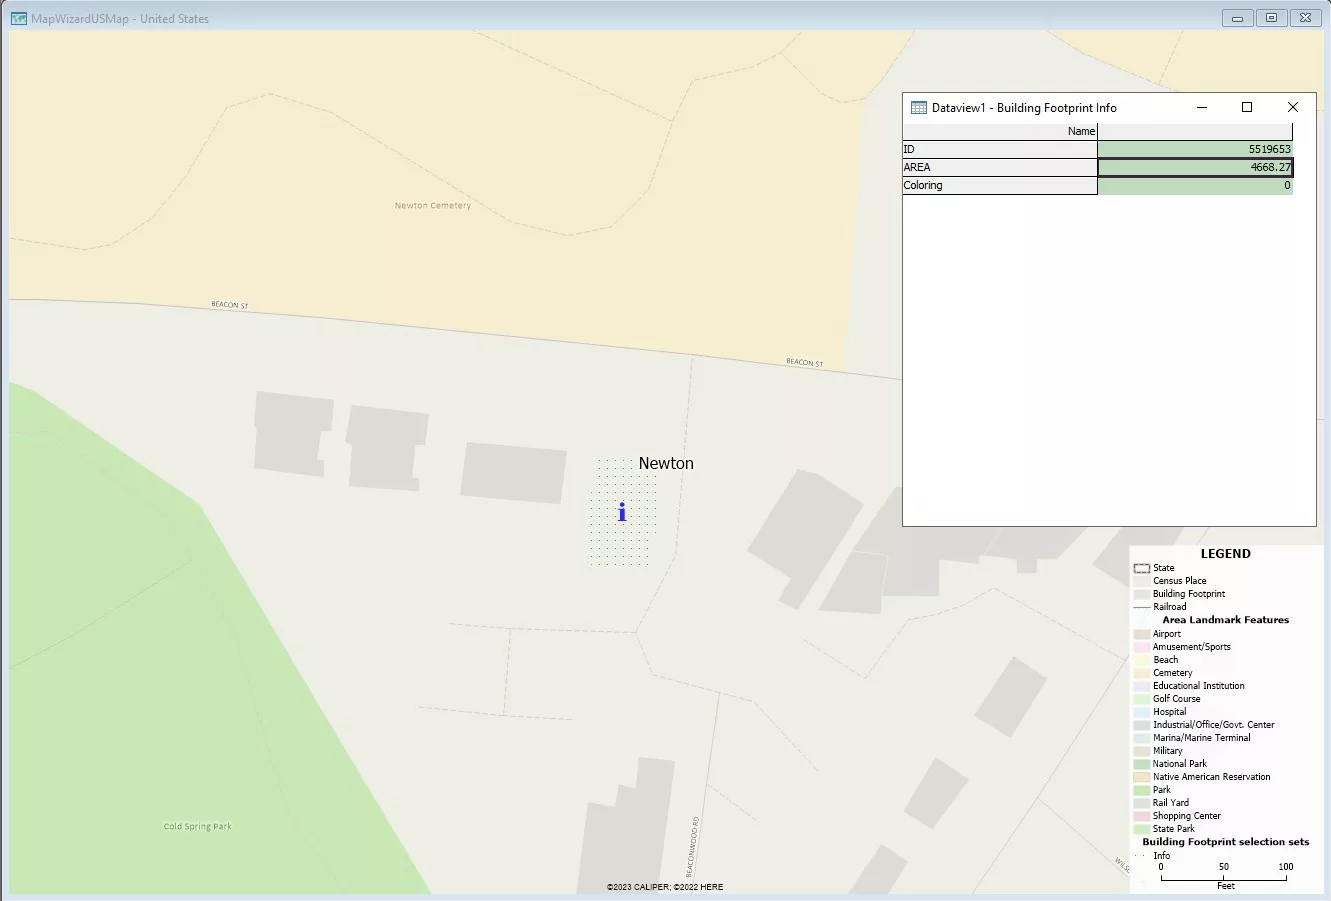Close the Dataview1 Building Footprint Info window
The height and width of the screenshot is (901, 1331).
coord(1292,107)
